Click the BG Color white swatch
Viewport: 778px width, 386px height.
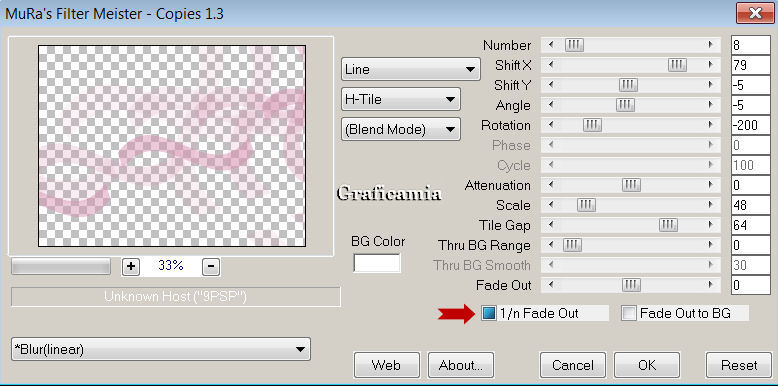pos(377,263)
